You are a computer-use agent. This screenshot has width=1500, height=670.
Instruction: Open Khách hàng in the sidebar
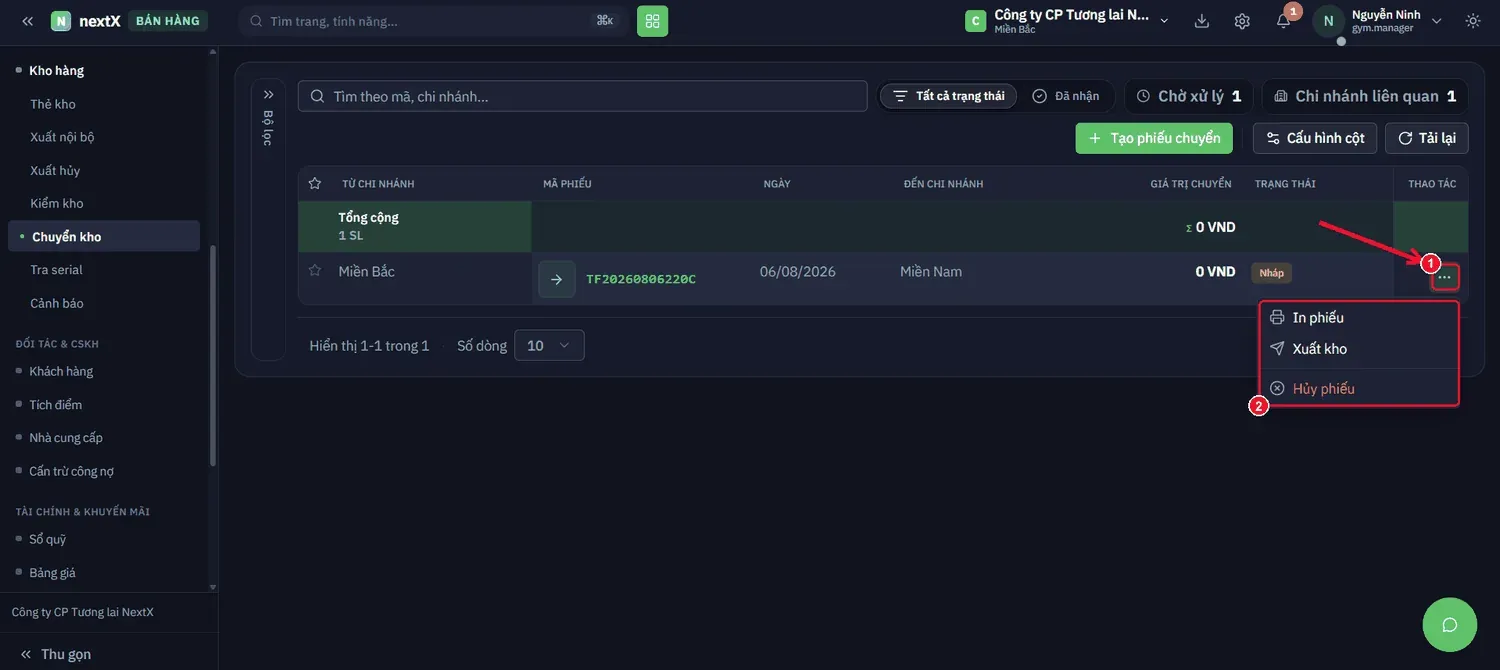tap(61, 371)
